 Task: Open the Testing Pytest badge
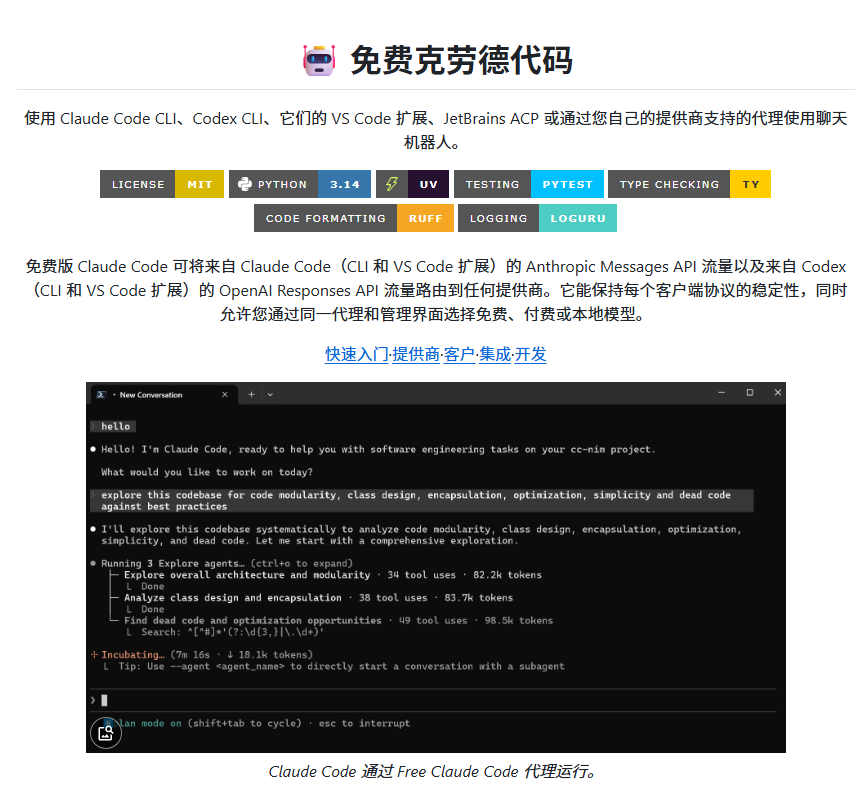[x=529, y=184]
